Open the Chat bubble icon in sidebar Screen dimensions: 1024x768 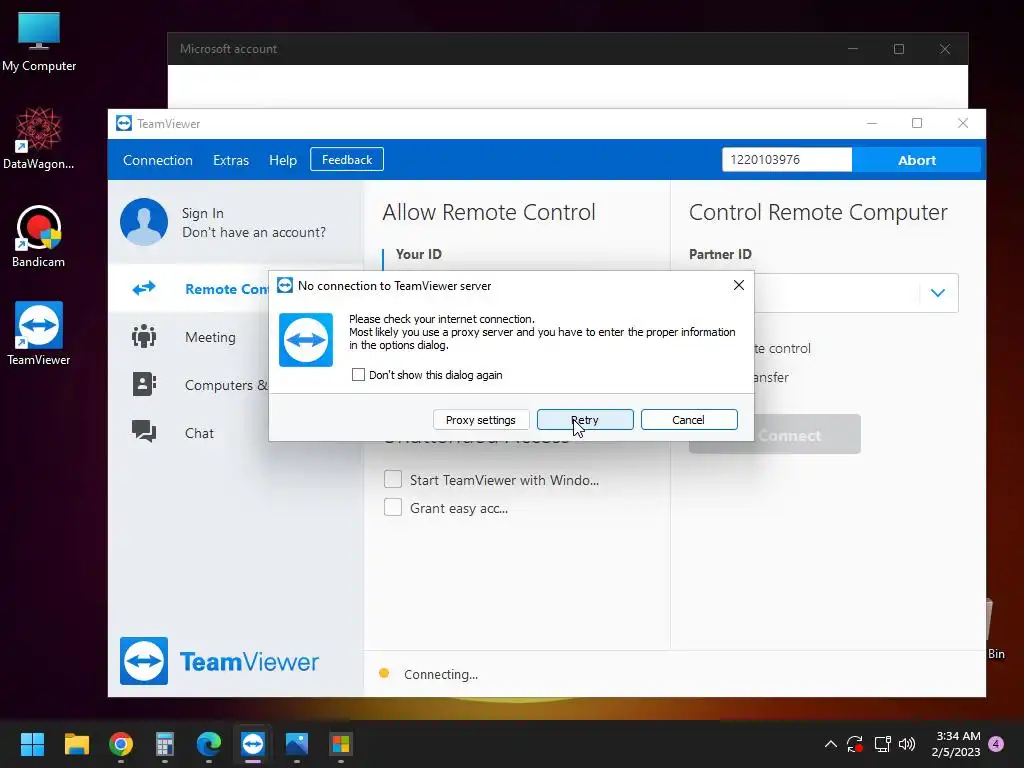[x=144, y=432]
